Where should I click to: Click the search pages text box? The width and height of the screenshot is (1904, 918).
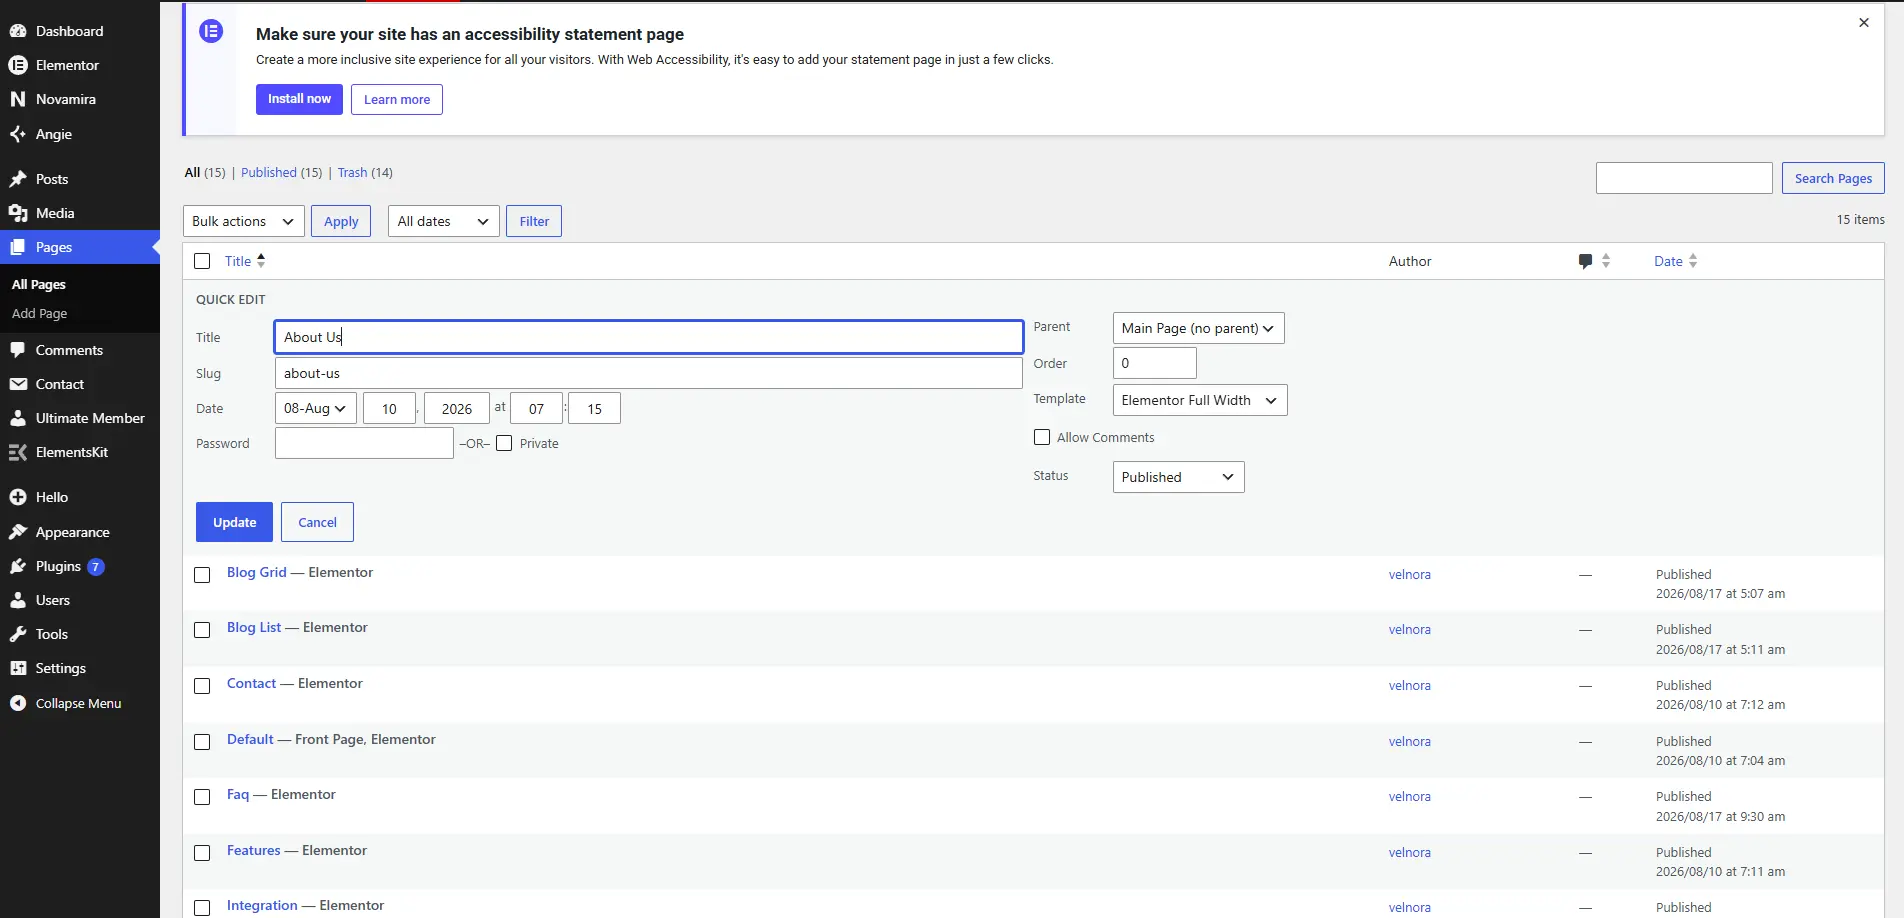coord(1684,178)
